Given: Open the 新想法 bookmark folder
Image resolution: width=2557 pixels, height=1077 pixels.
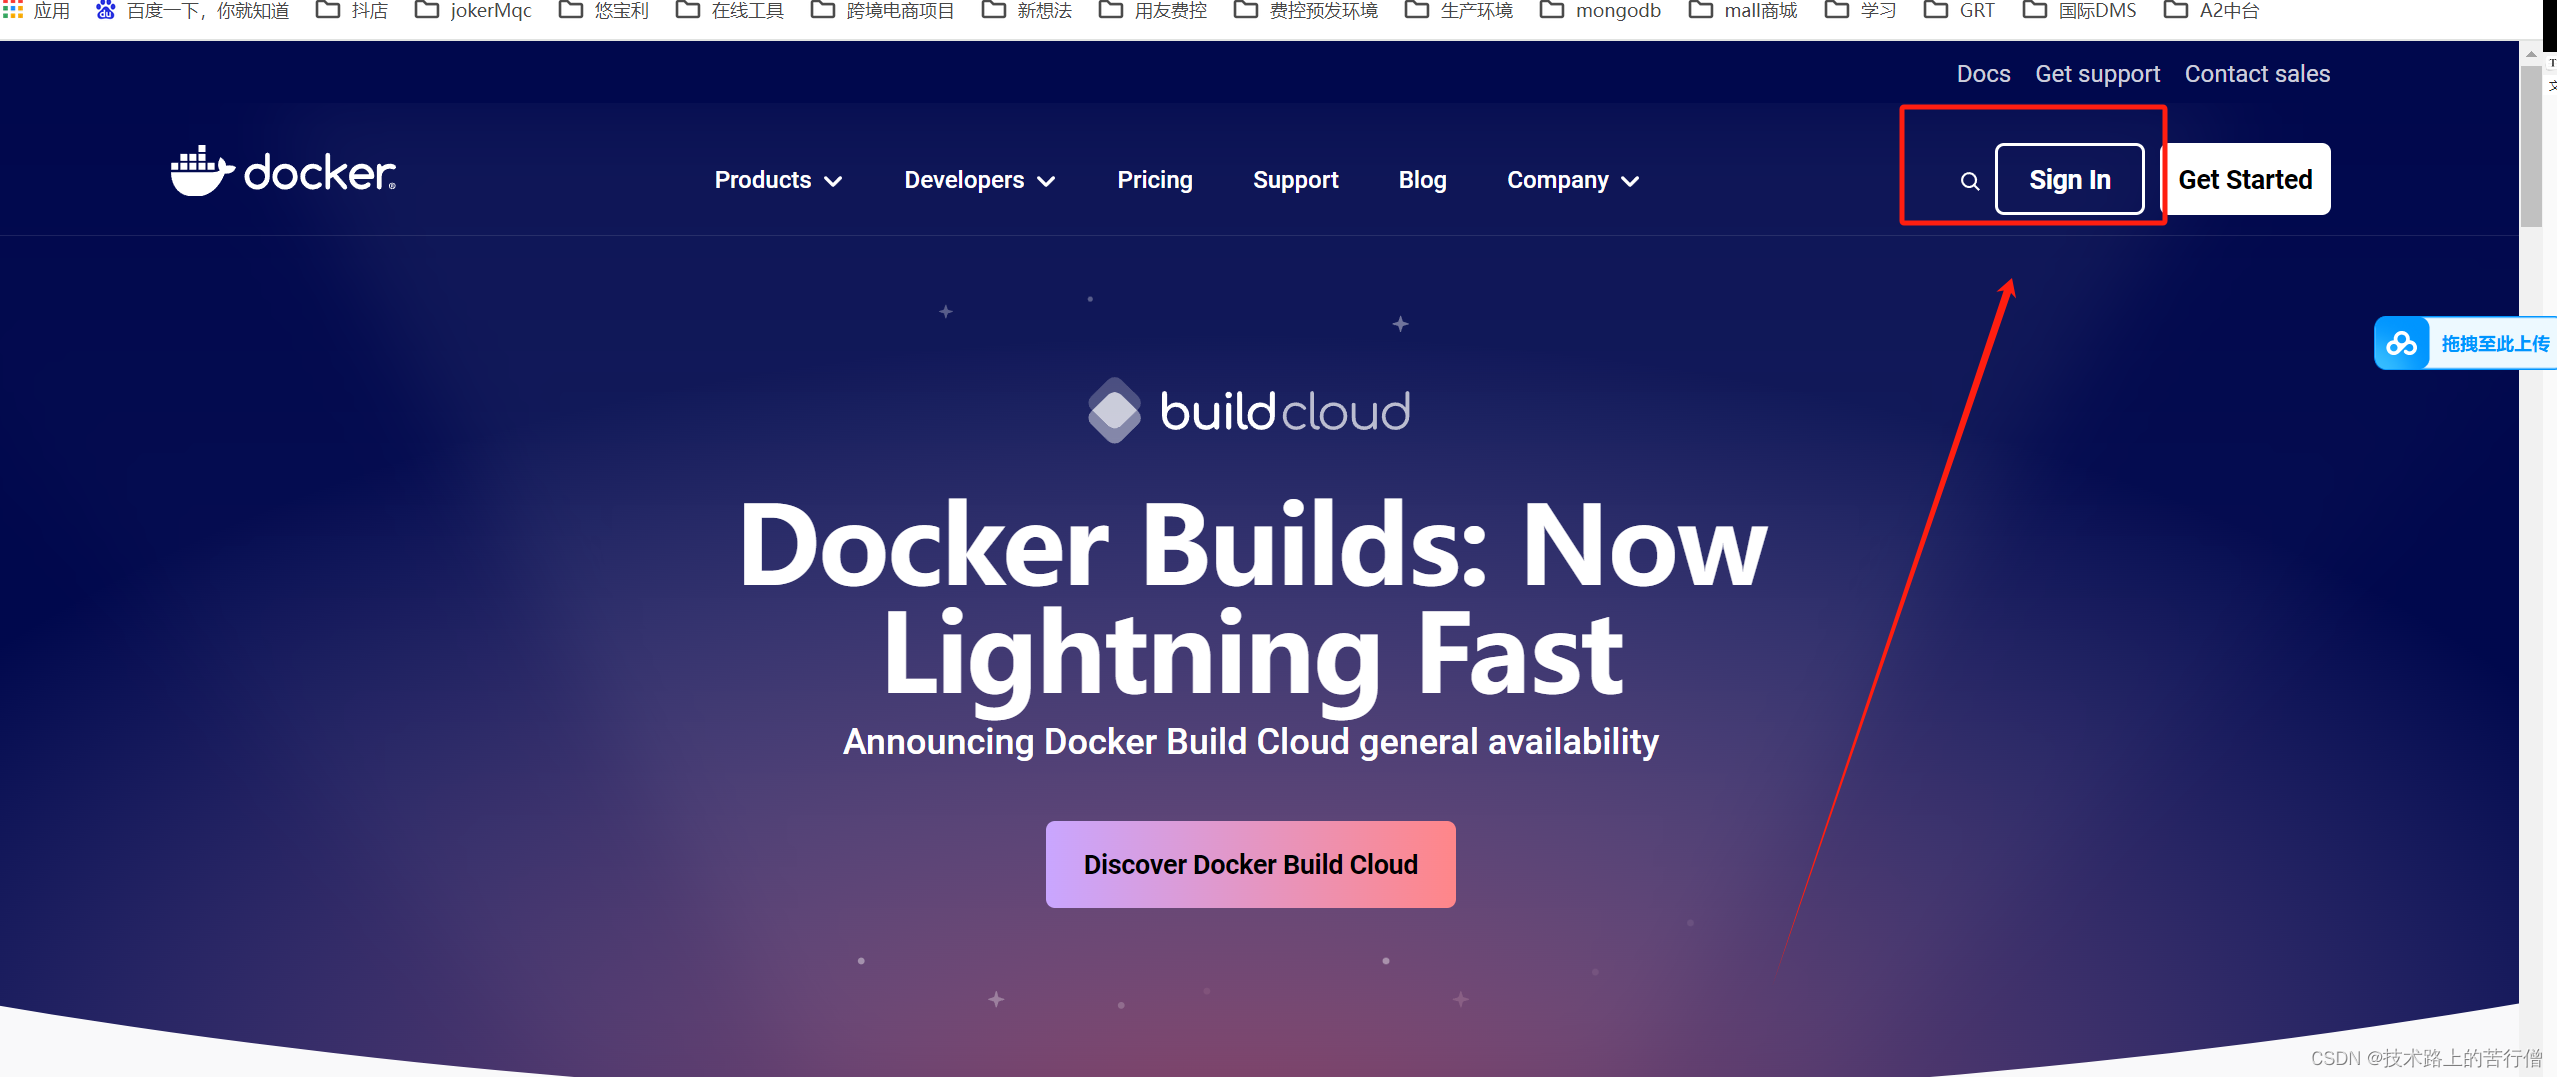Looking at the screenshot, I should pyautogui.click(x=1027, y=10).
